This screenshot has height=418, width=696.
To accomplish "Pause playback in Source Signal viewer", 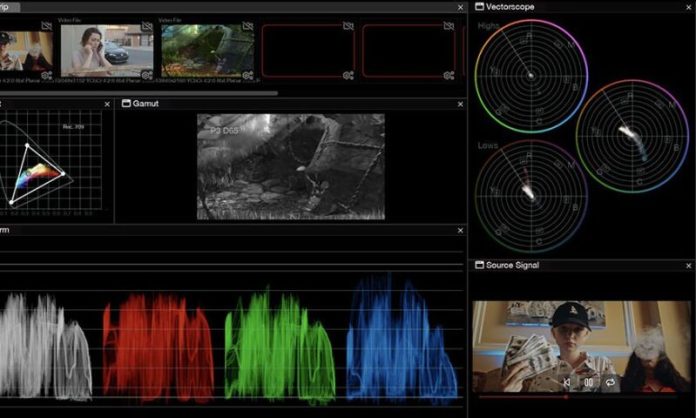I will [588, 382].
